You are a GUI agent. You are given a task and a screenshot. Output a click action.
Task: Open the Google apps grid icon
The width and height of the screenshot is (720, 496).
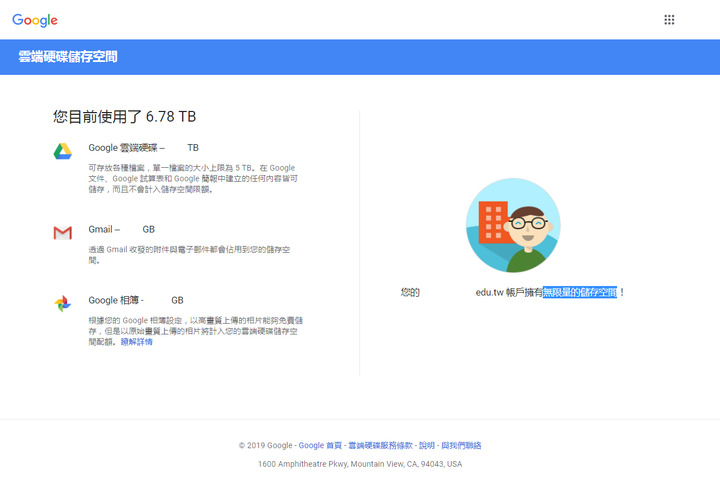[x=669, y=20]
